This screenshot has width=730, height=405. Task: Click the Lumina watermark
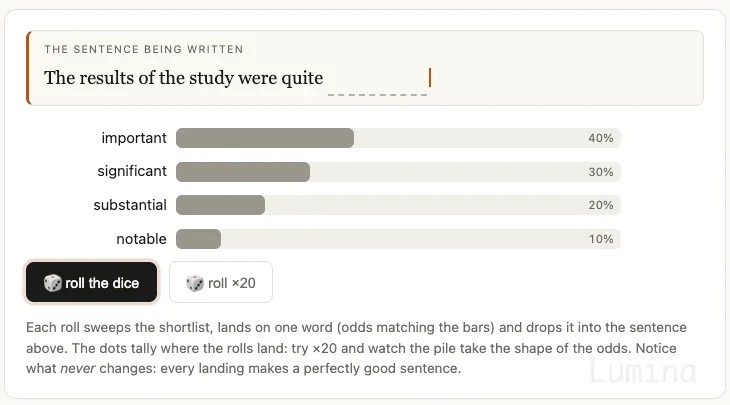tap(643, 371)
